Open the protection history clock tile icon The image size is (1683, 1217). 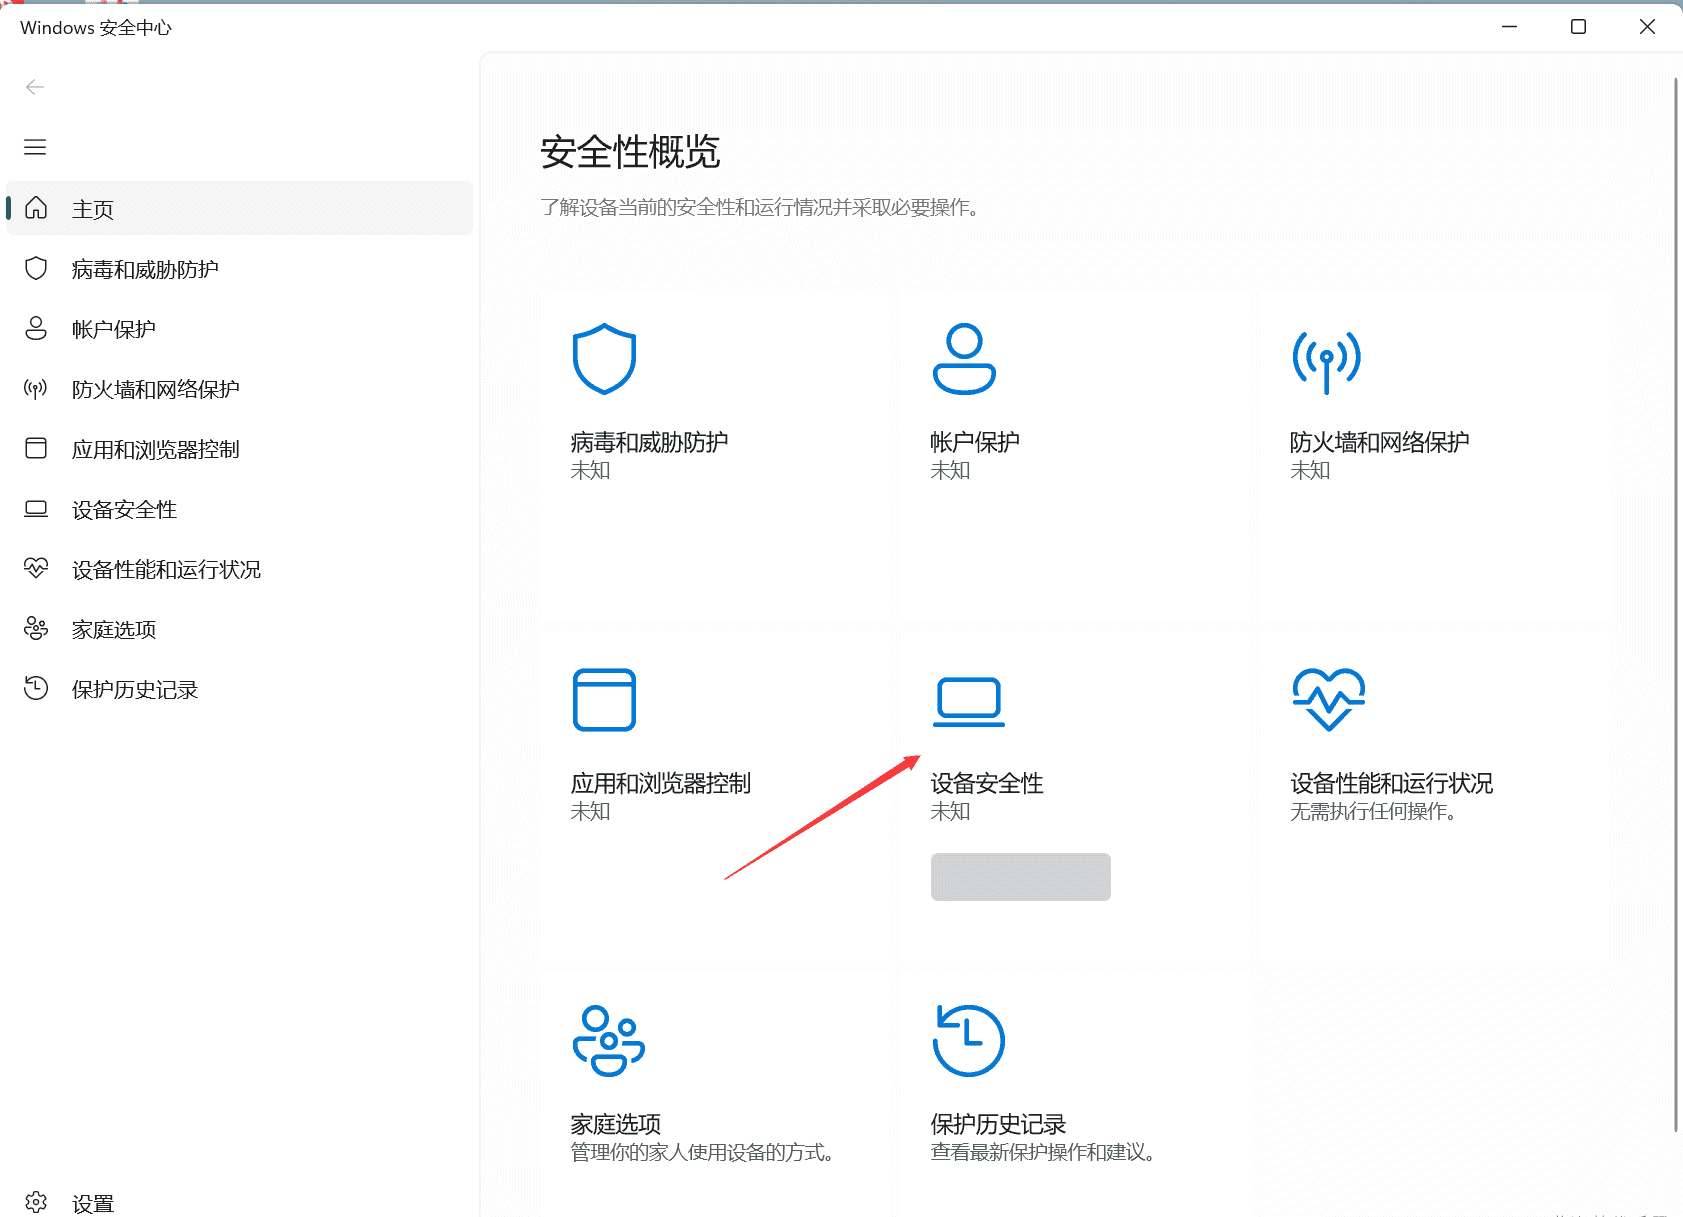(x=968, y=1041)
